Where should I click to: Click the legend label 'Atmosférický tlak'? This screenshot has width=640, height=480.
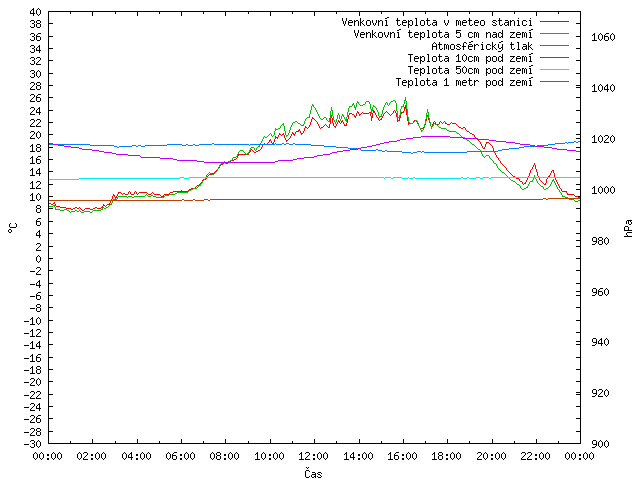482,46
